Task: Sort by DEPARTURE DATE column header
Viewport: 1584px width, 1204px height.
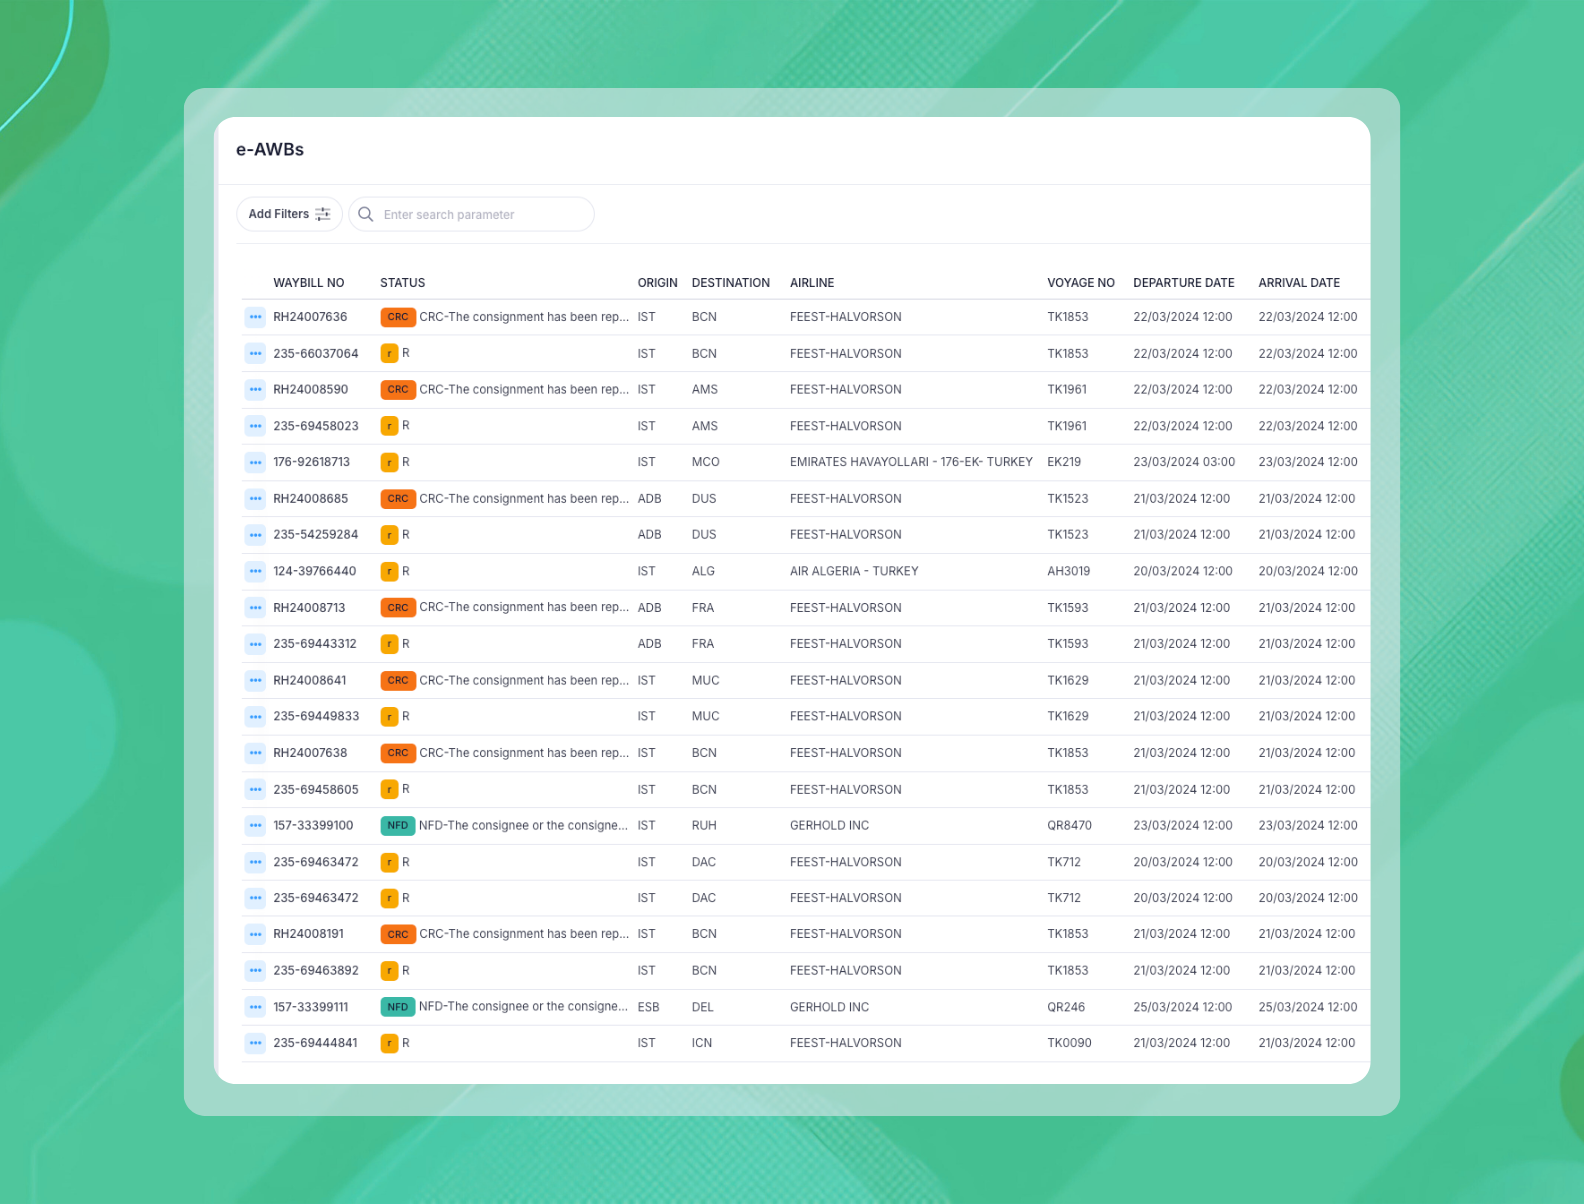Action: coord(1184,283)
